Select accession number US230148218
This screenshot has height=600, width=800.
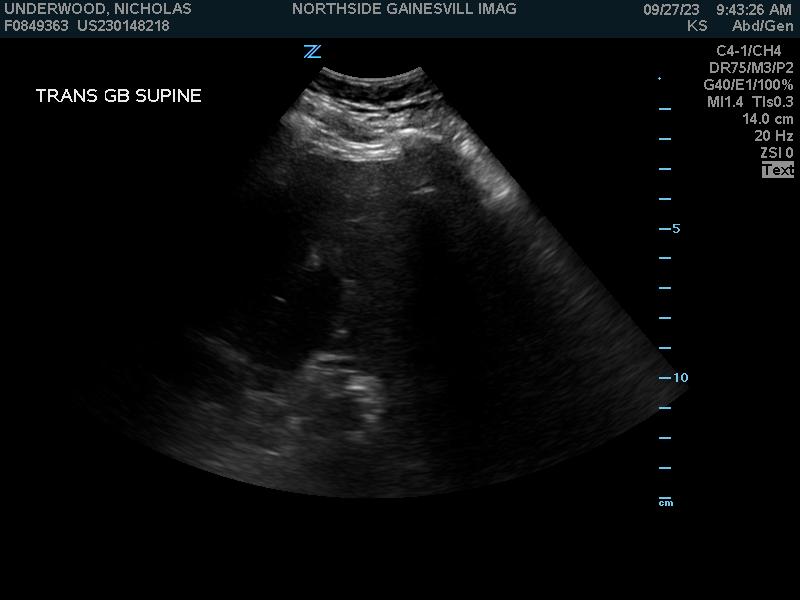pyautogui.click(x=123, y=26)
